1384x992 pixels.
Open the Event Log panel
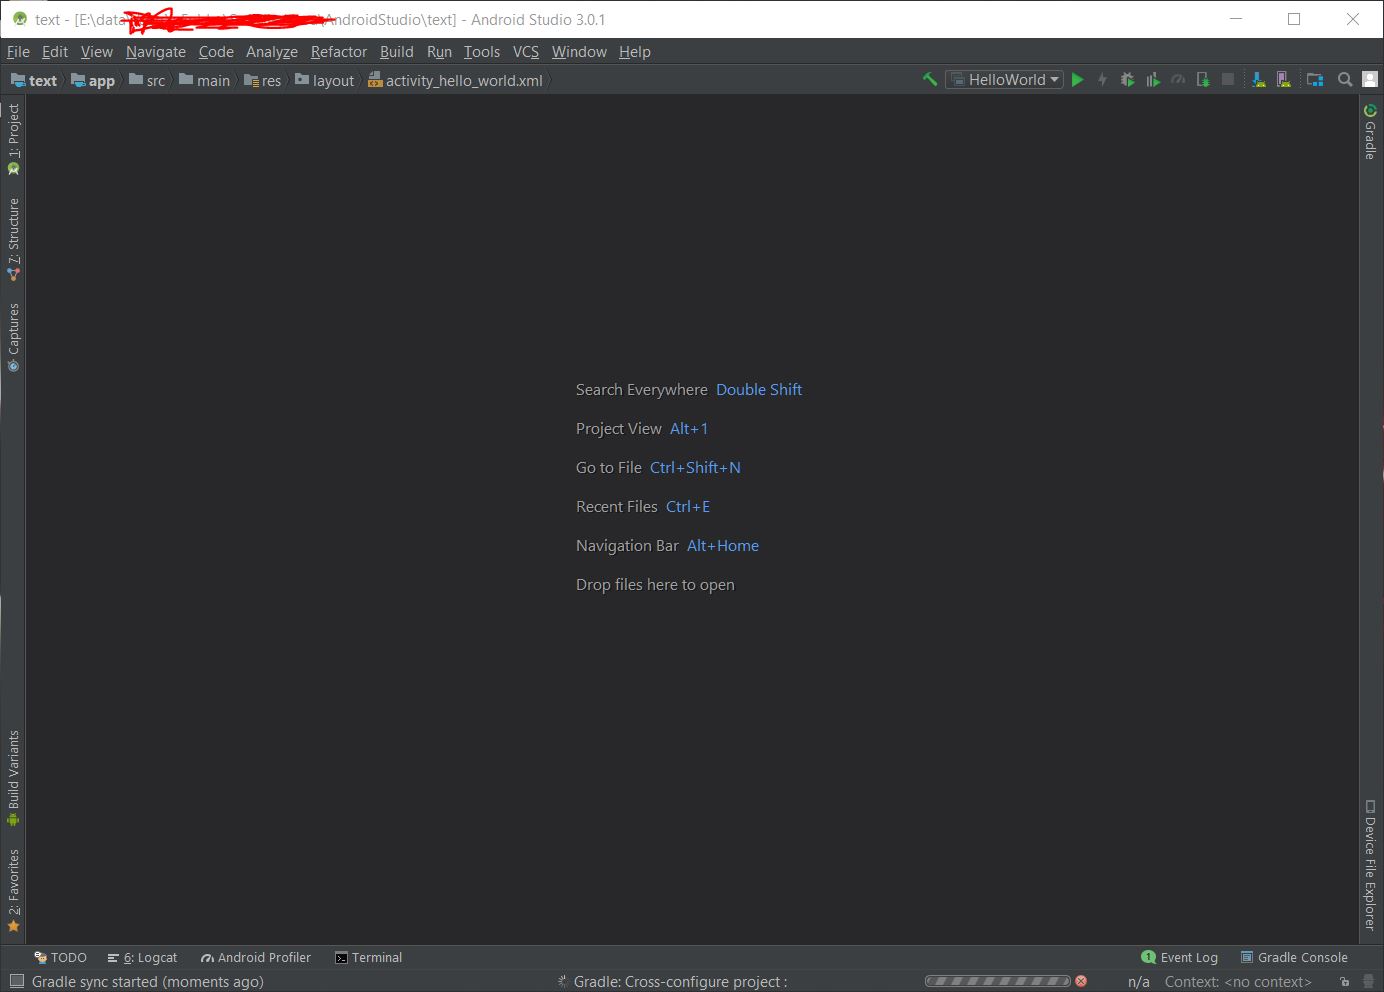click(x=1180, y=958)
